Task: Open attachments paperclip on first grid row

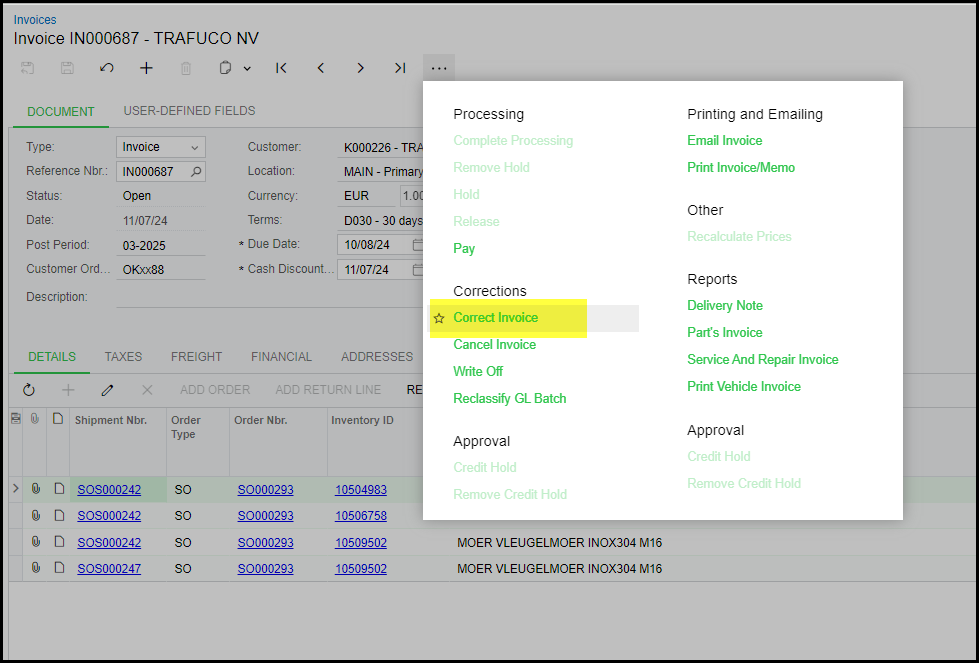Action: point(36,489)
